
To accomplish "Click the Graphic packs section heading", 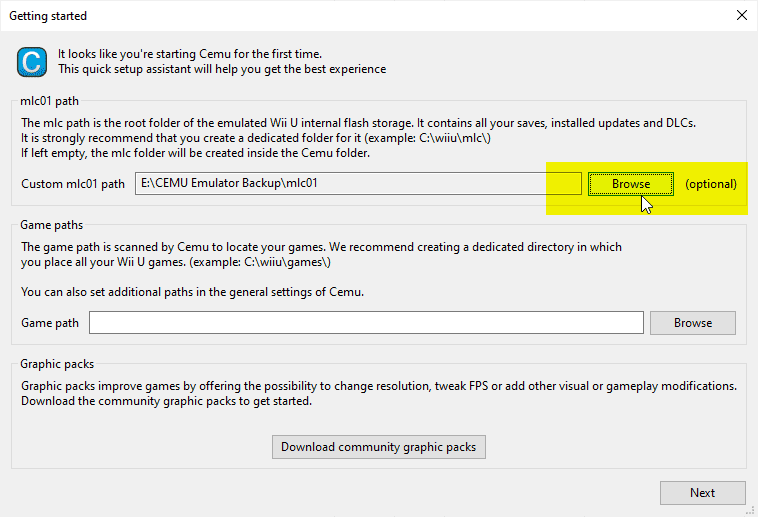I will tap(57, 365).
